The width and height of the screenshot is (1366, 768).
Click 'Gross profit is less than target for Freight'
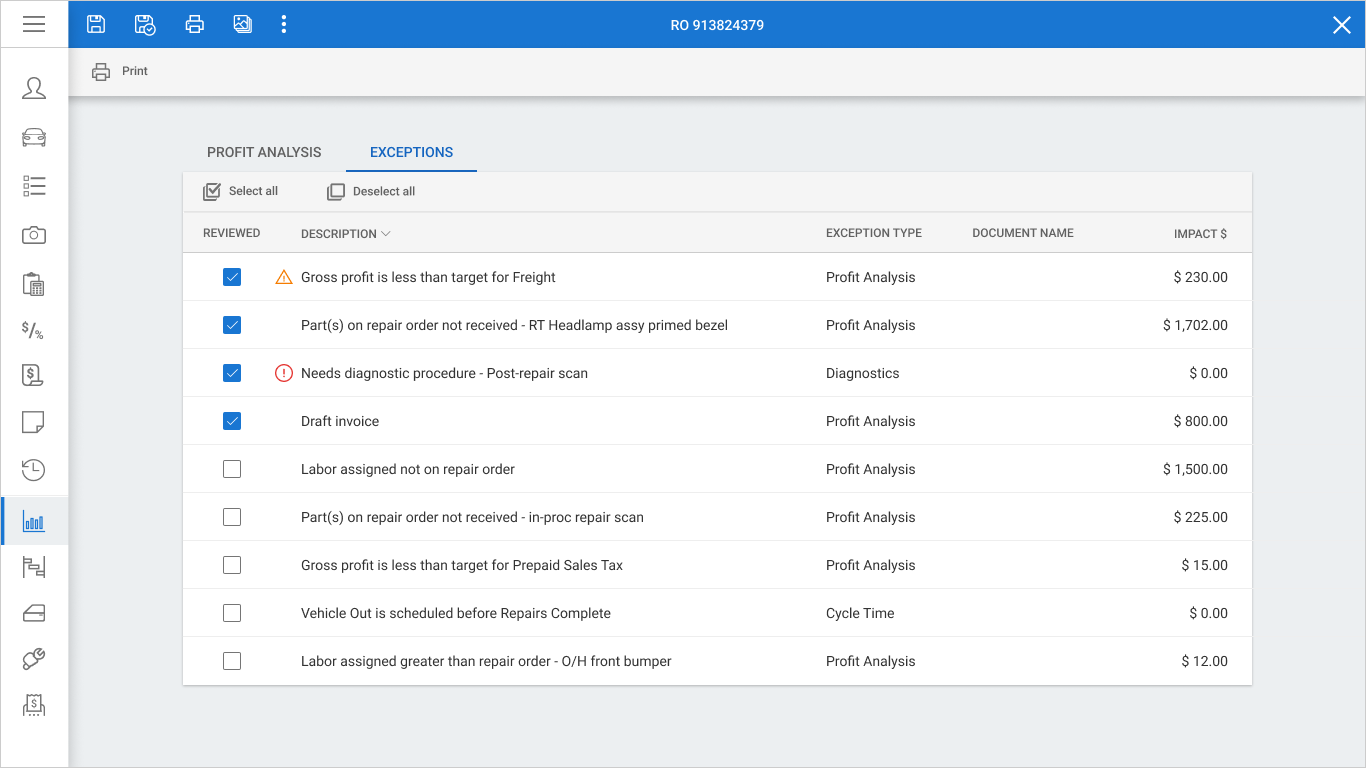(x=428, y=277)
